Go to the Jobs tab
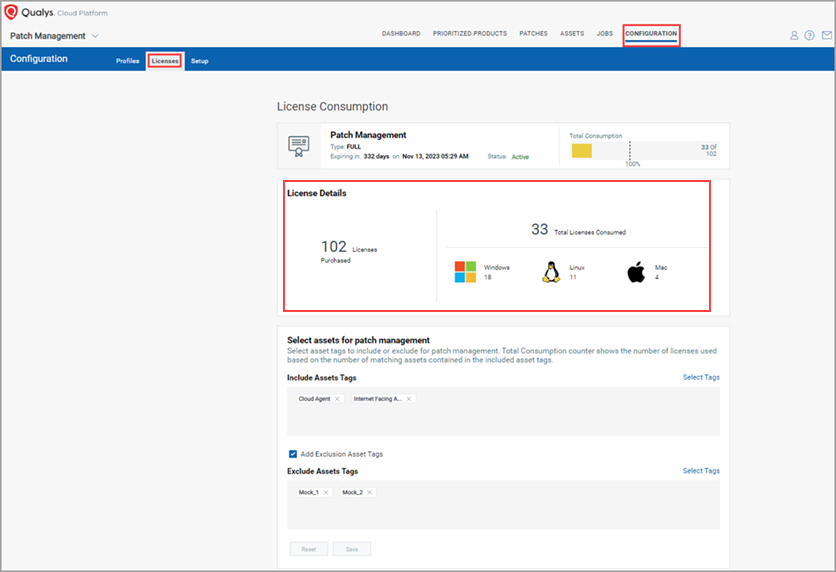 tap(605, 34)
